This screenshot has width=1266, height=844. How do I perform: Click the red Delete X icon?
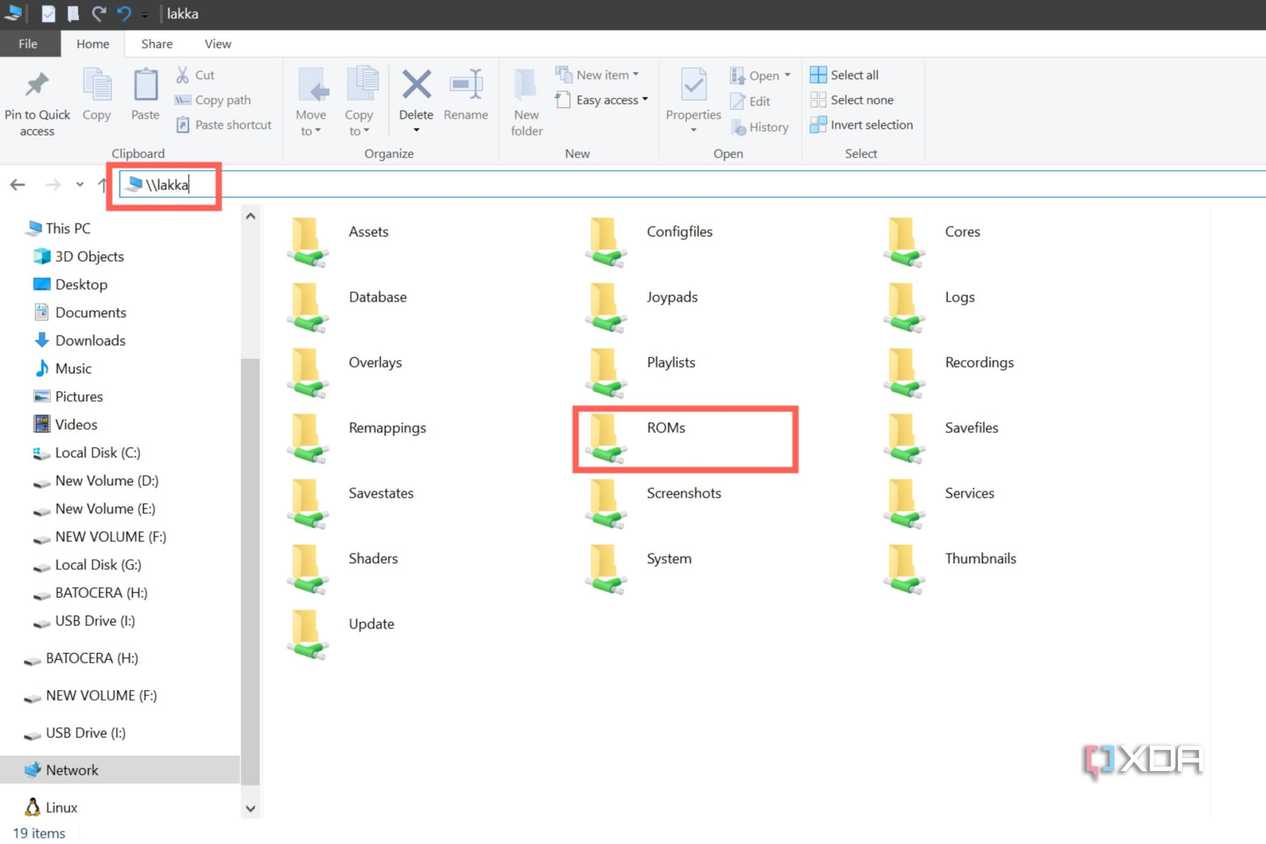pyautogui.click(x=416, y=86)
